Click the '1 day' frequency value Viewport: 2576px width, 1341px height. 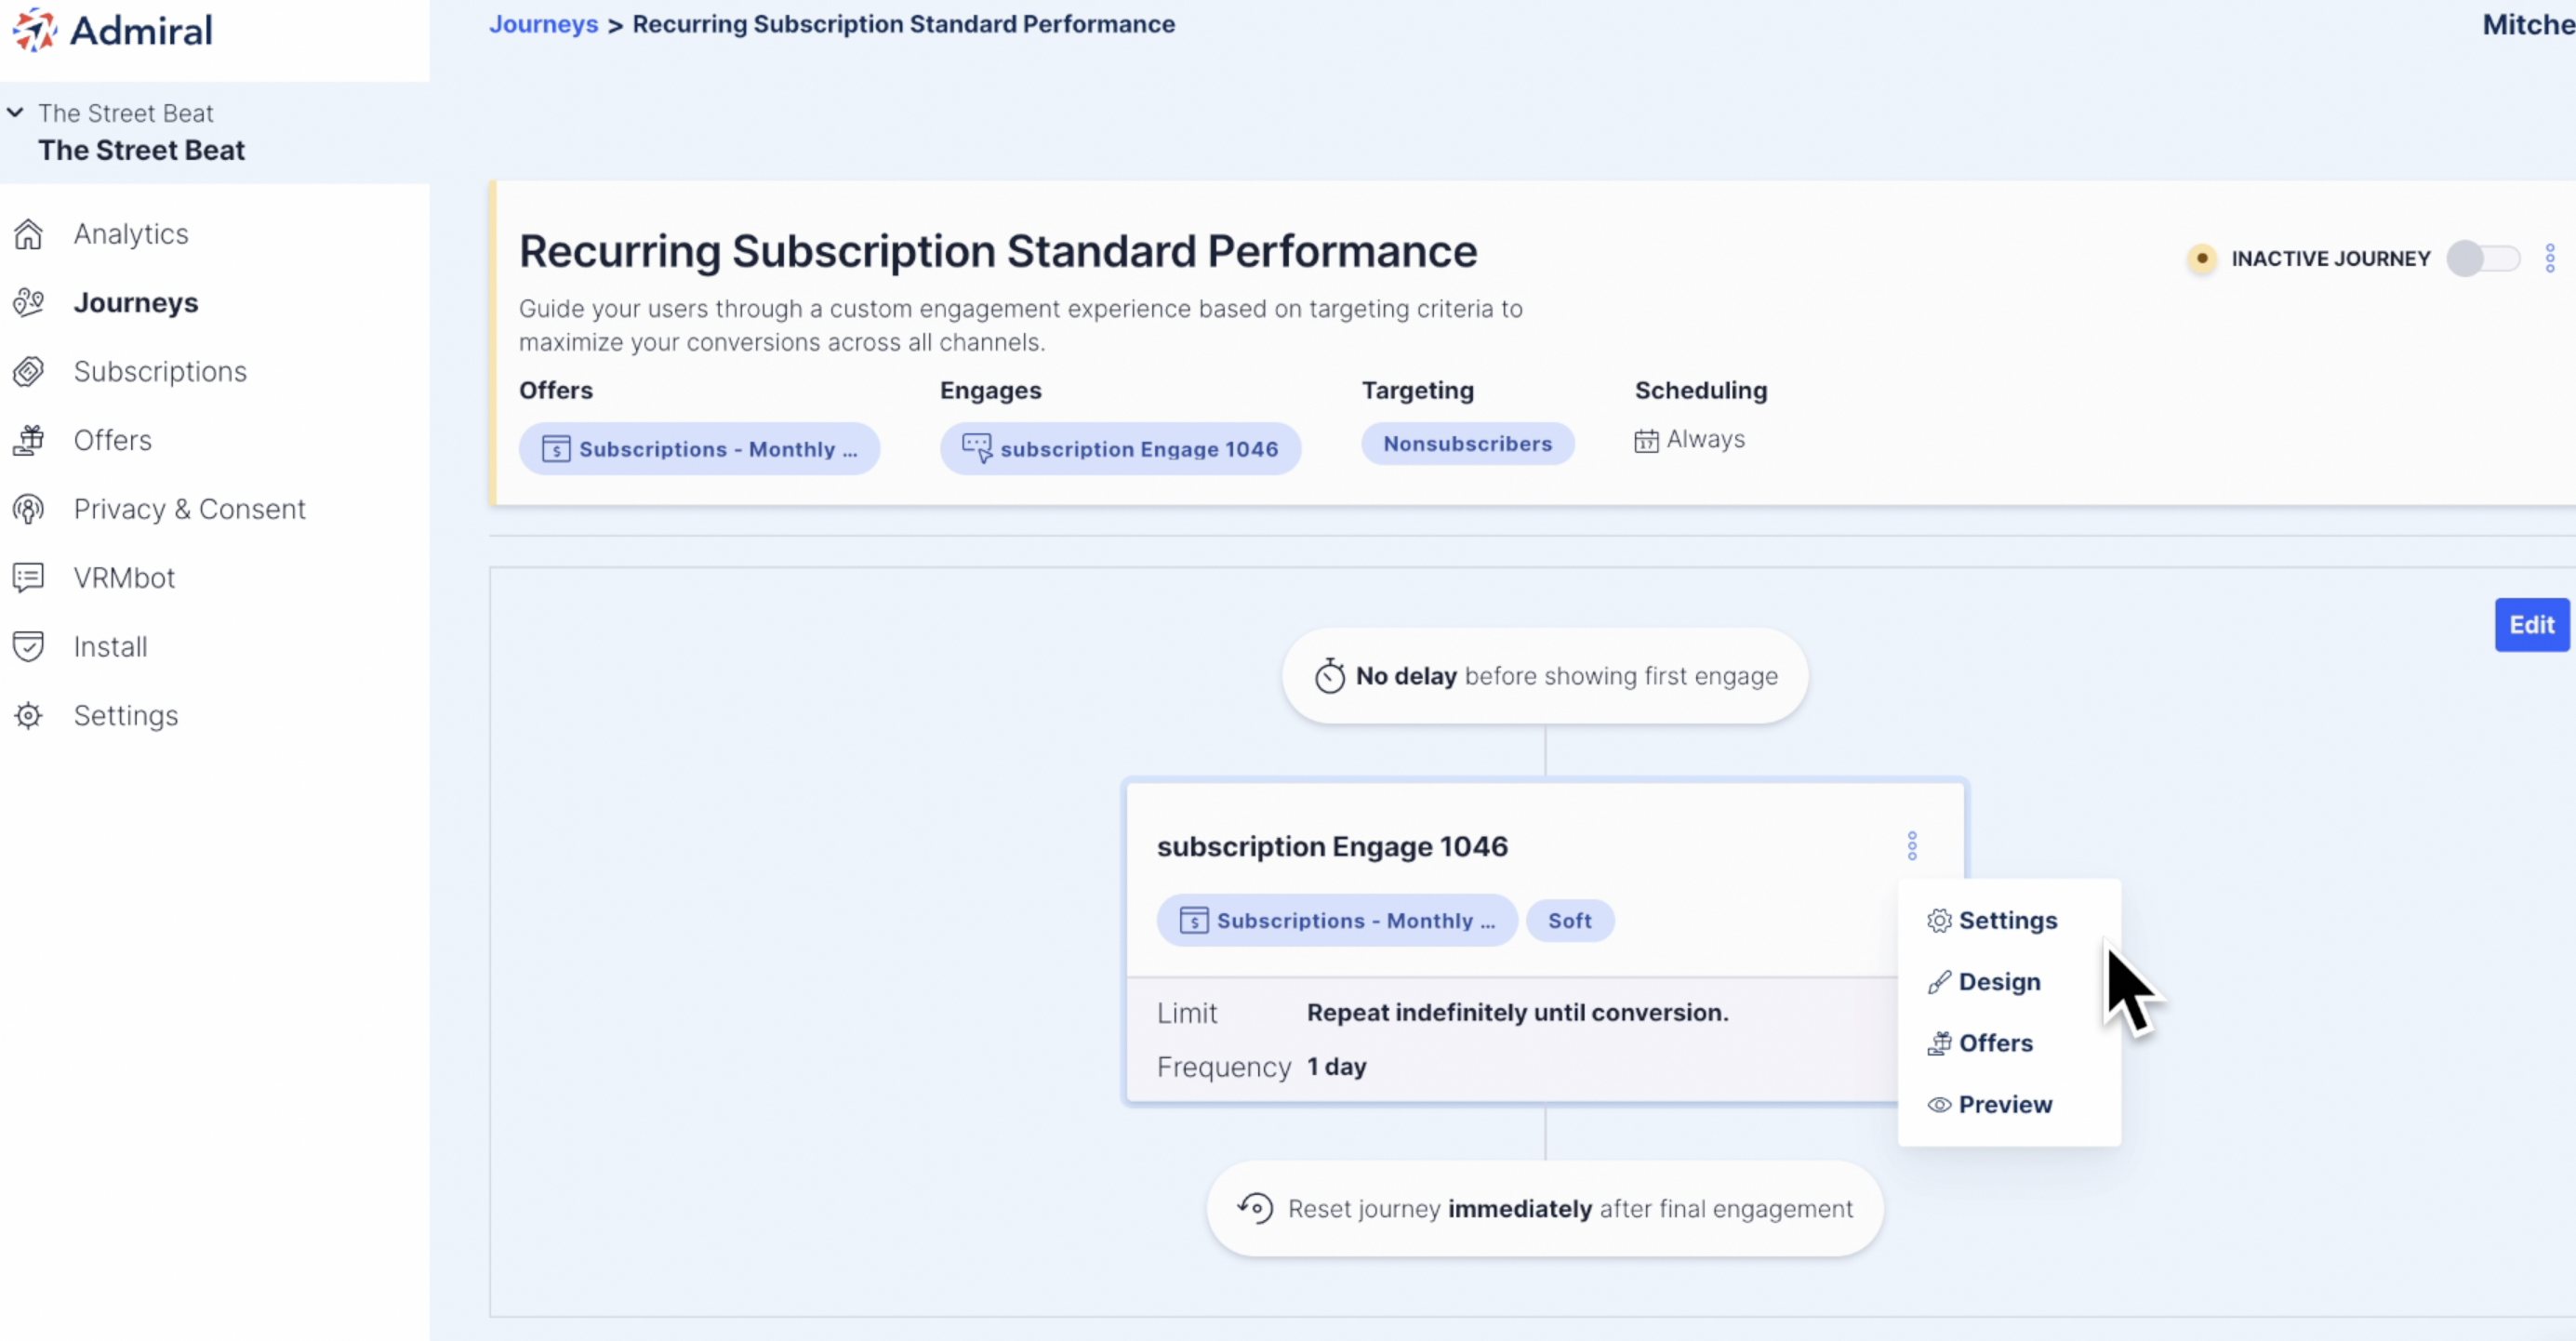tap(1336, 1066)
